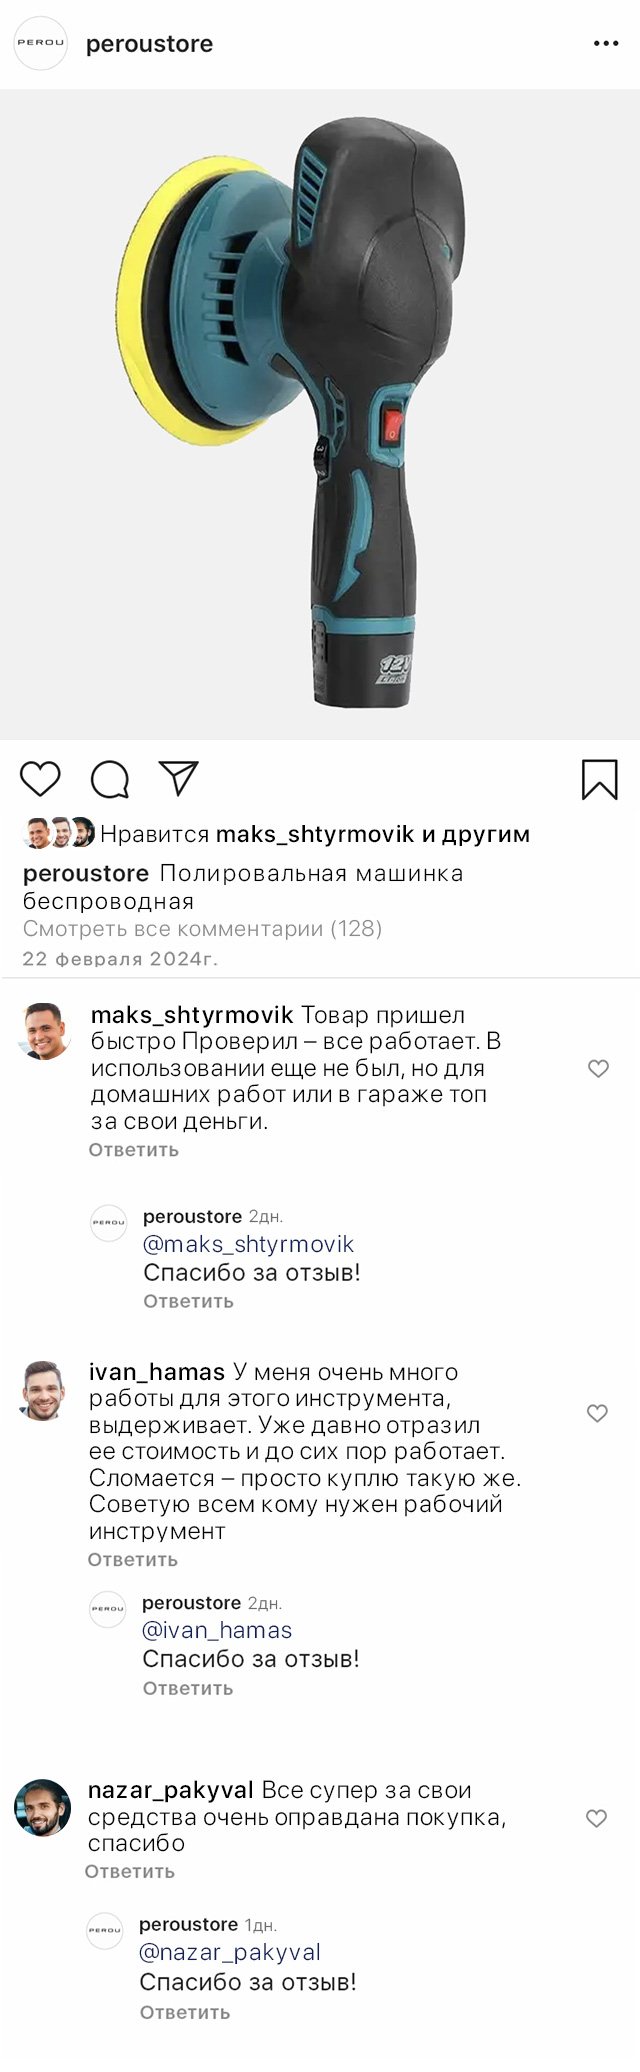Click the PEROU profile logo in header
Viewport: 640px width, 2072px height.
click(x=40, y=44)
